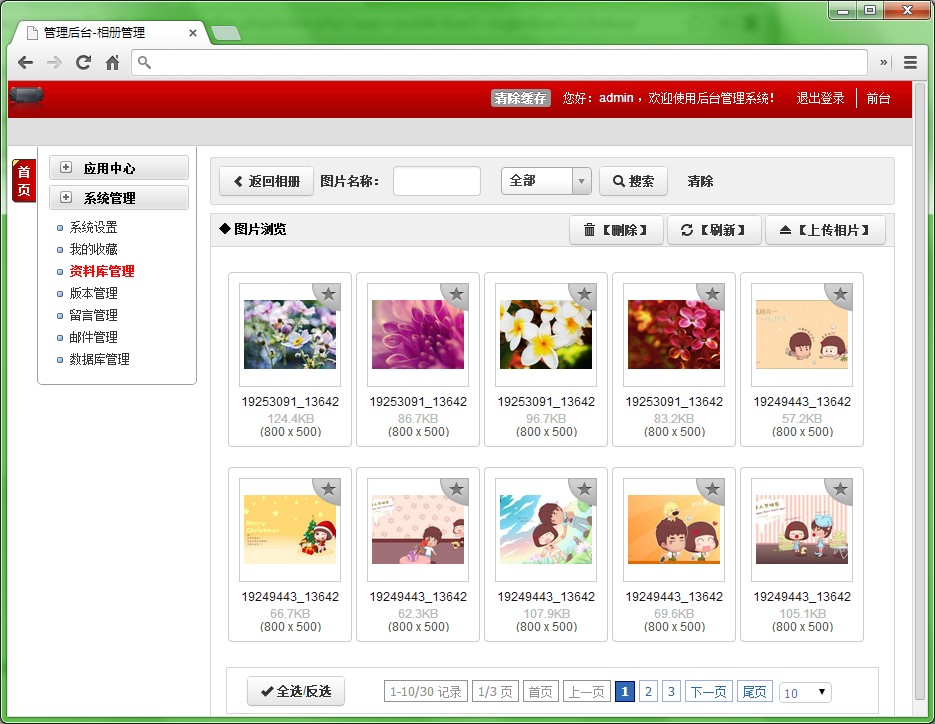Star the 62.3KB cartoon photo
Image resolution: width=935 pixels, height=724 pixels.
coord(457,489)
